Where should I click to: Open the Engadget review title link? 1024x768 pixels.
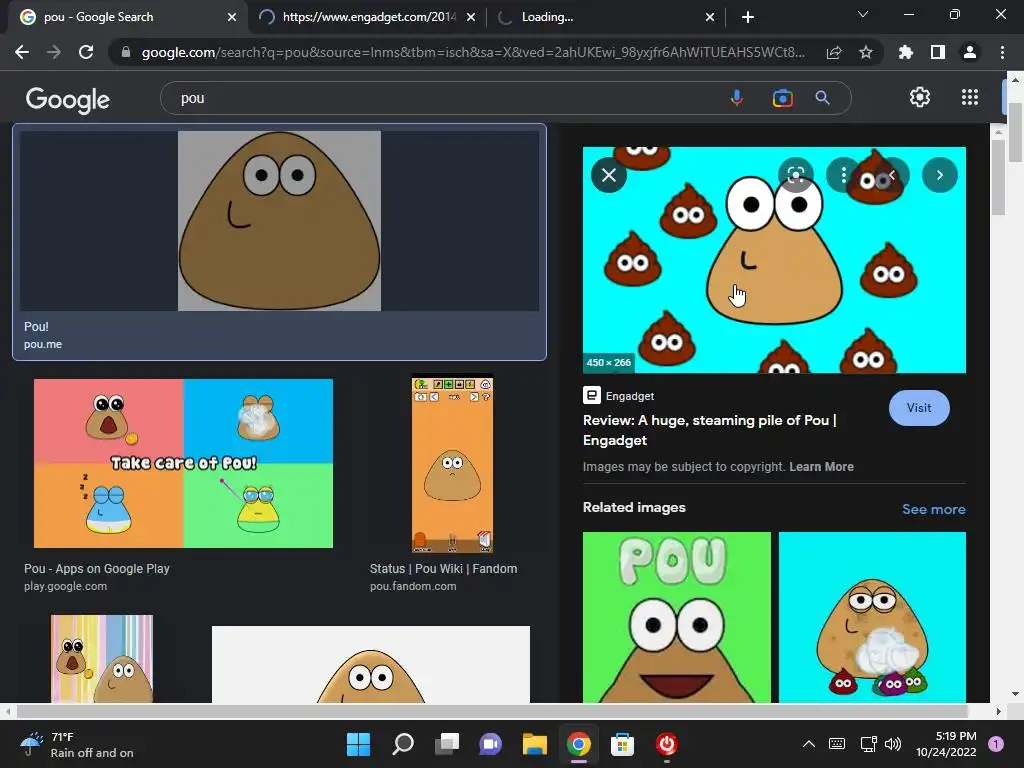(x=709, y=430)
